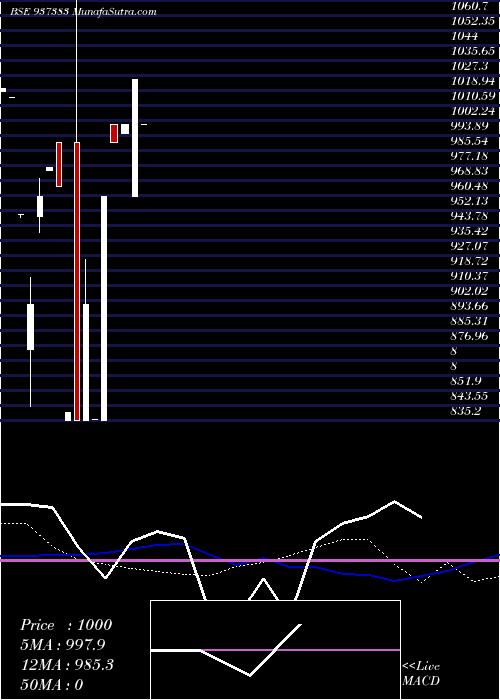This screenshot has width=500, height=700.
Task: Click the 1052.35 price axis label
Action: click(471, 21)
